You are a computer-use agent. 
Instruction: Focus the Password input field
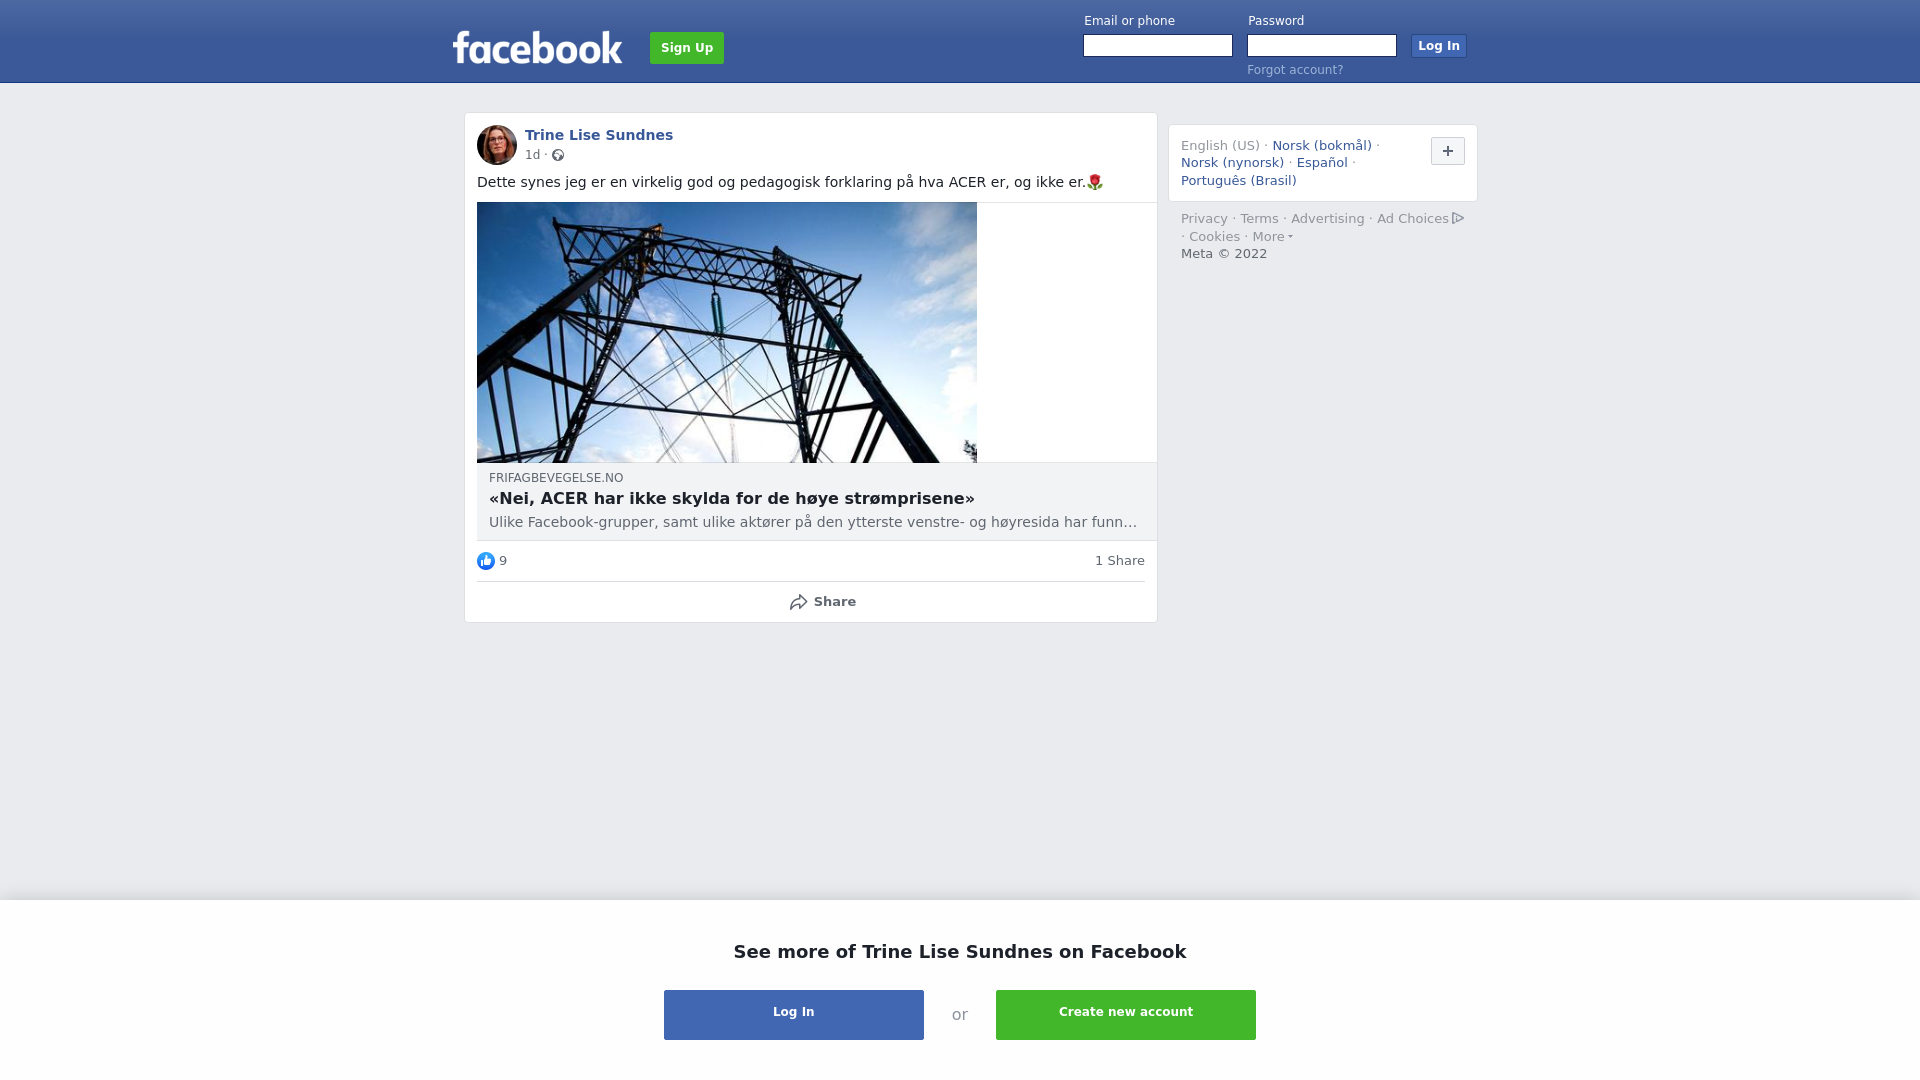pos(1322,46)
